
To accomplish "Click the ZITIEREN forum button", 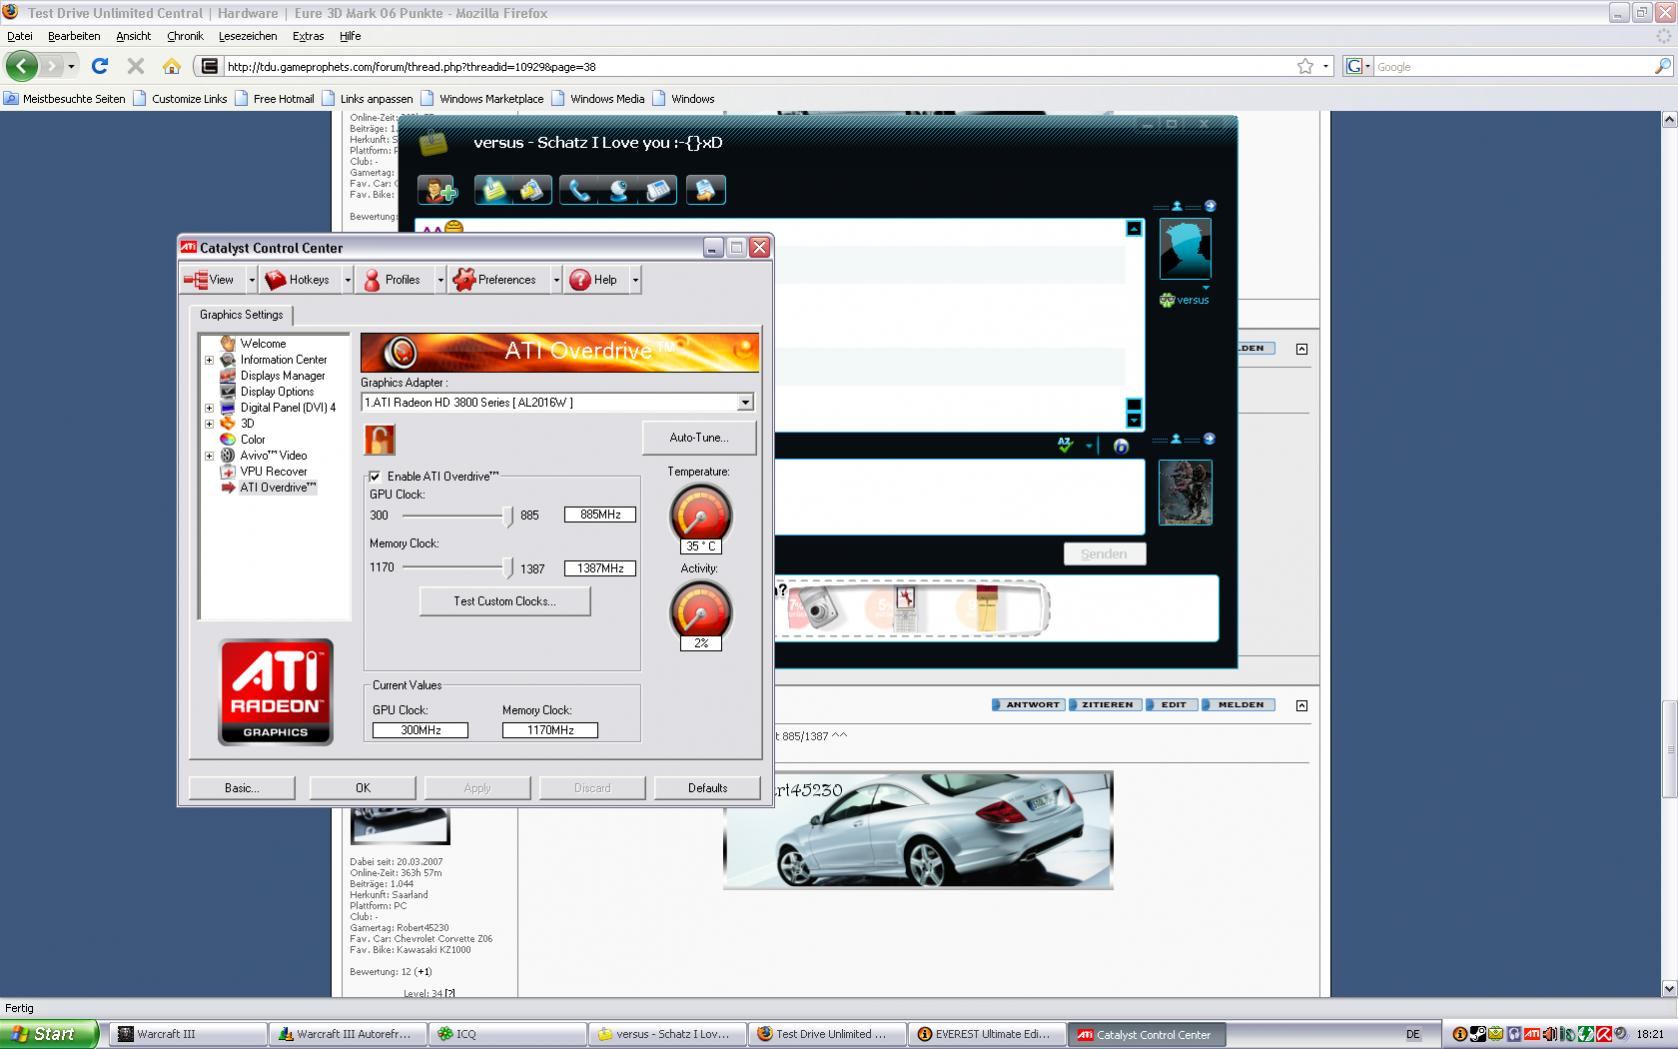I will coord(1106,705).
